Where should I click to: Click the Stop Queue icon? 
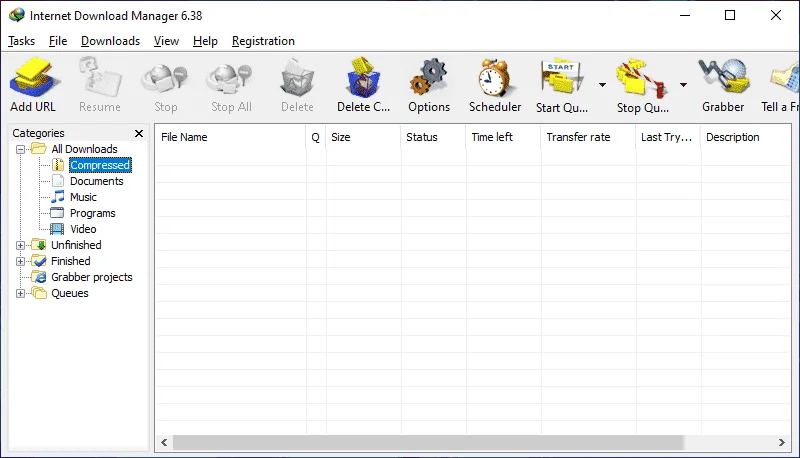642,78
